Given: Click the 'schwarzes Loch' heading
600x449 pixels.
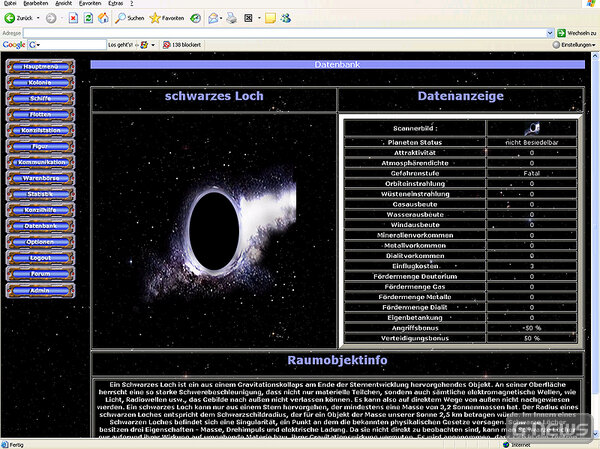Looking at the screenshot, I should (x=214, y=96).
